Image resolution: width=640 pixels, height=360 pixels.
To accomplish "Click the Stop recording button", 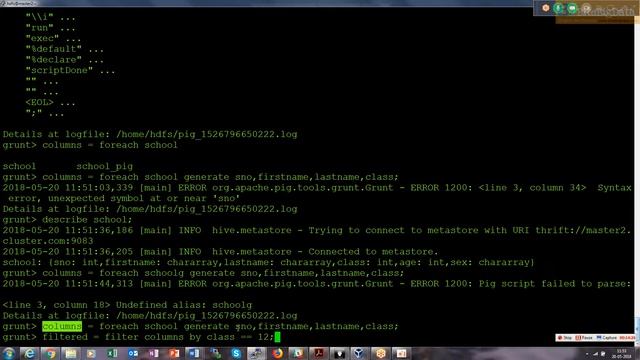I will click(x=565, y=338).
